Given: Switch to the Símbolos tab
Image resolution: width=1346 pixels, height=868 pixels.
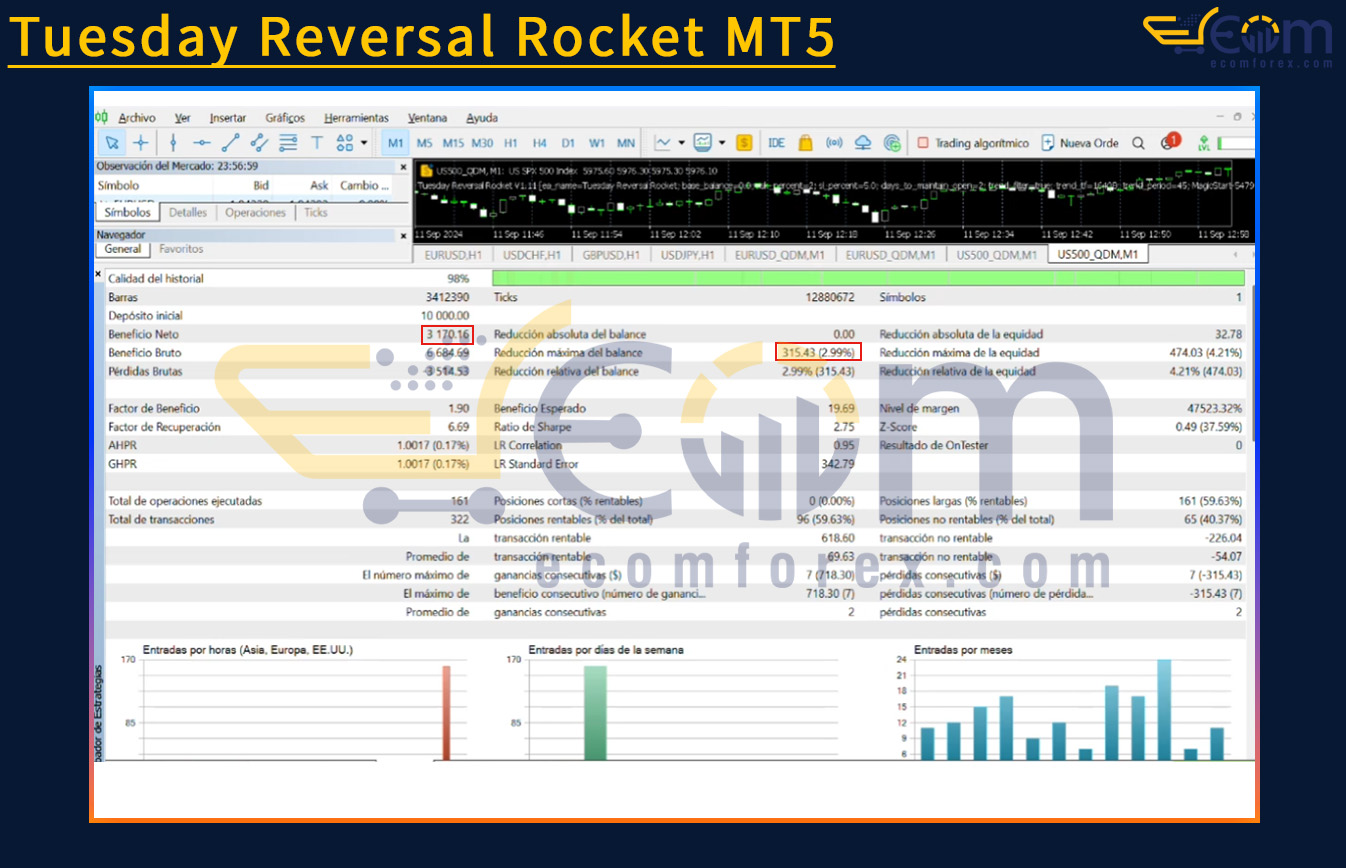Looking at the screenshot, I should coord(127,213).
